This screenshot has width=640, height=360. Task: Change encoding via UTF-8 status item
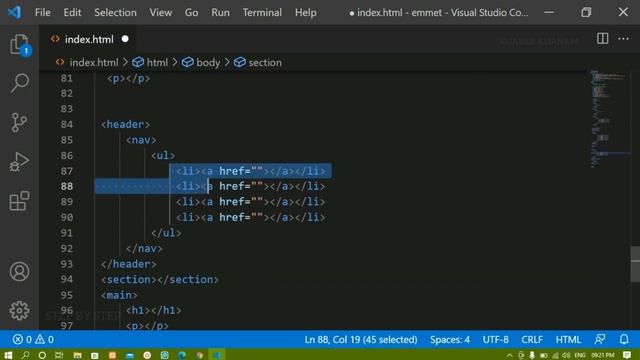(496, 340)
